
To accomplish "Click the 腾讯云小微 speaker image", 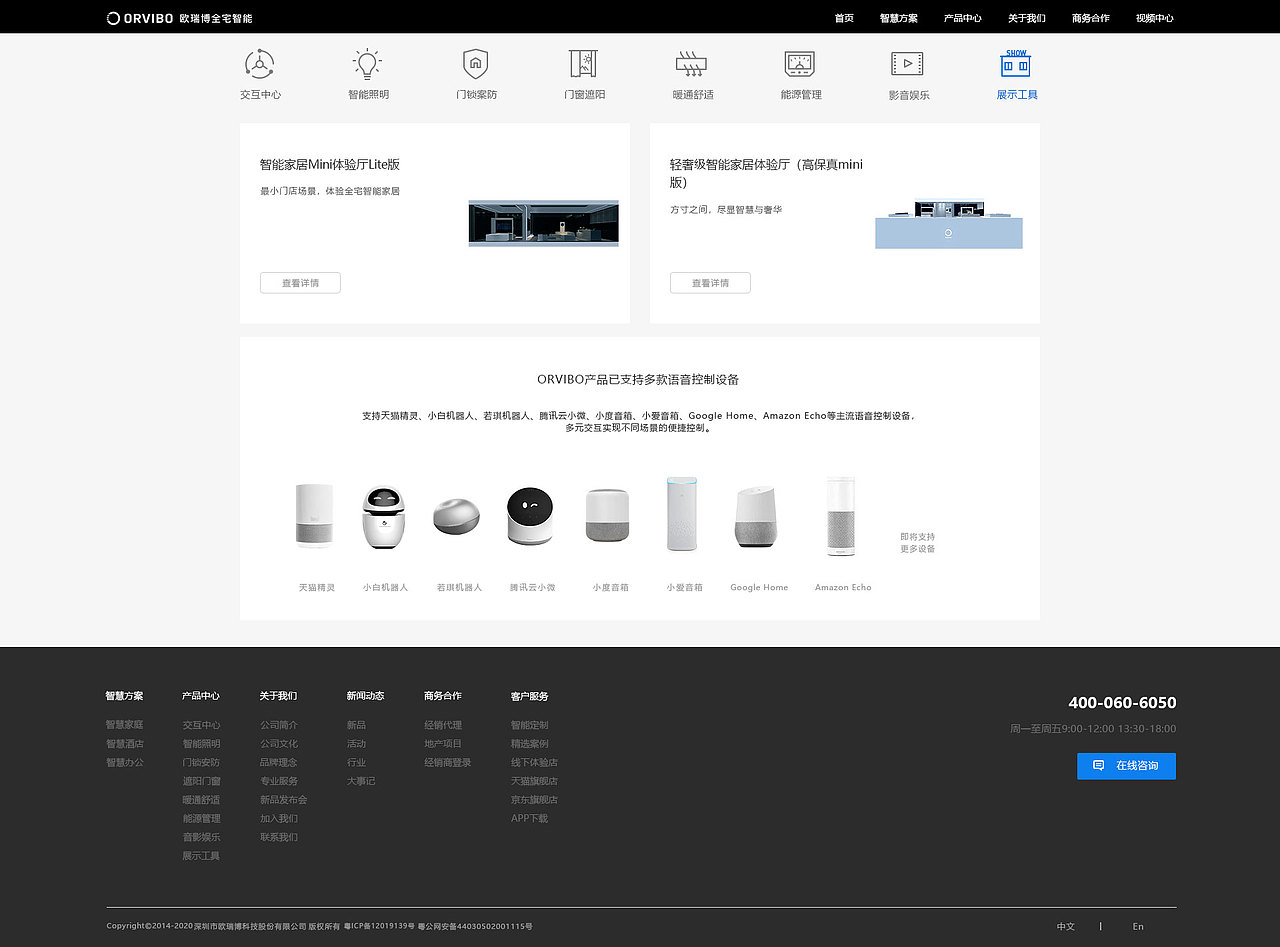I will [530, 516].
